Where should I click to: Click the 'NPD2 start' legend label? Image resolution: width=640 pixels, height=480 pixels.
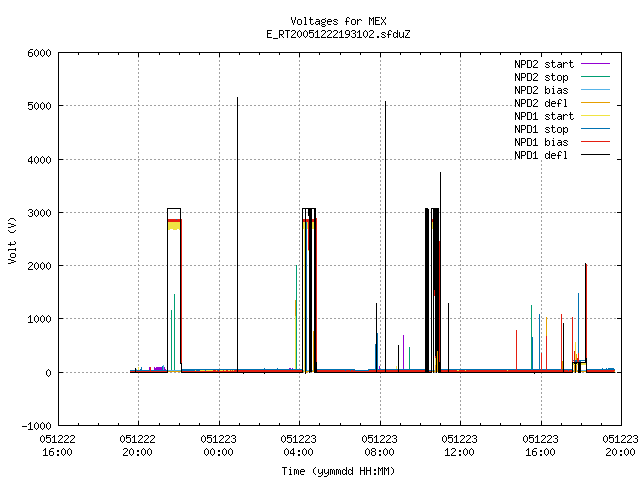(544, 64)
